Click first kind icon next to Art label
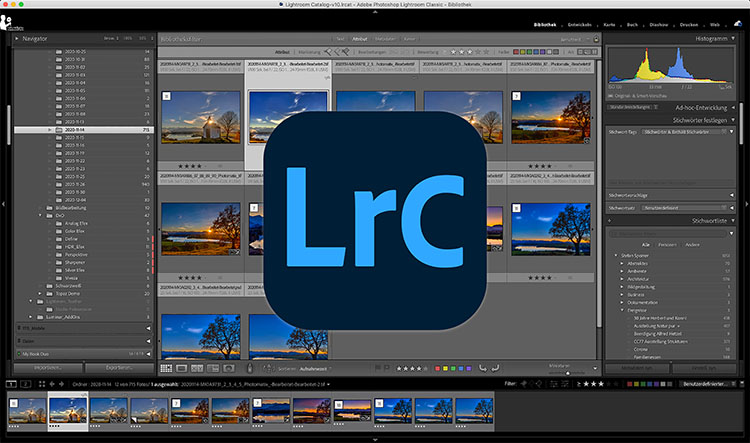 [580, 52]
